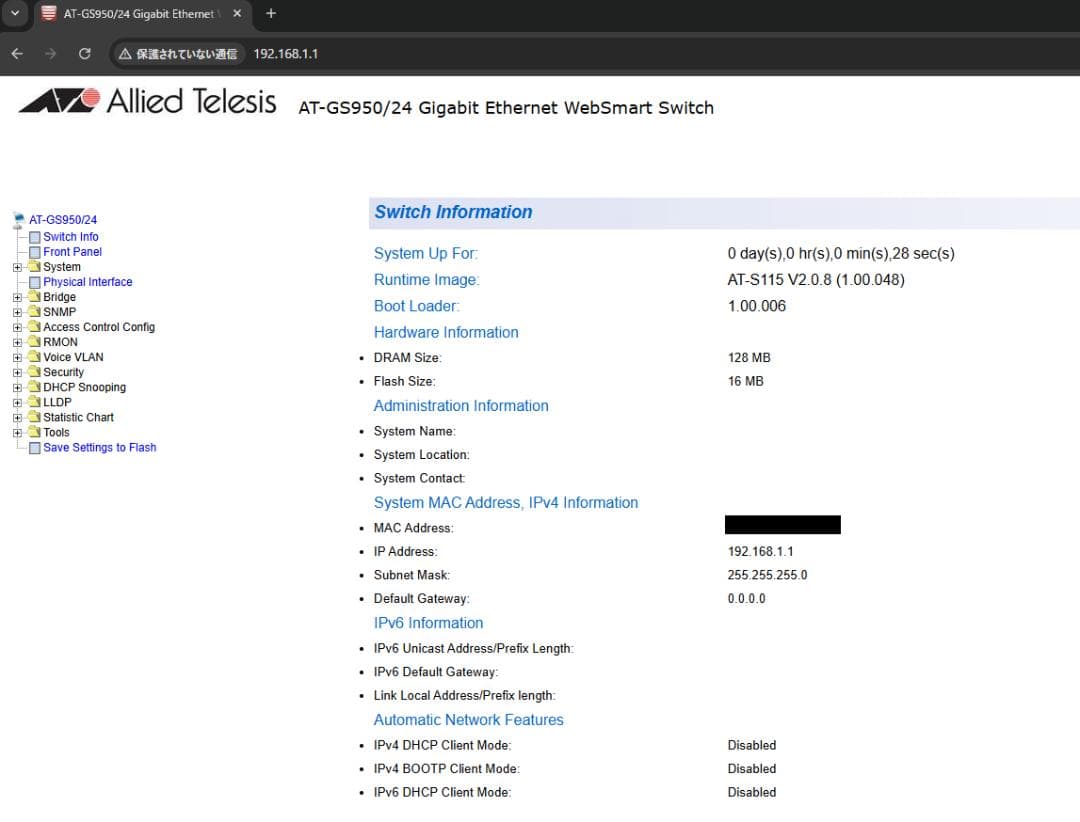
Task: Expand the Access Control Config folder
Action: click(x=17, y=328)
